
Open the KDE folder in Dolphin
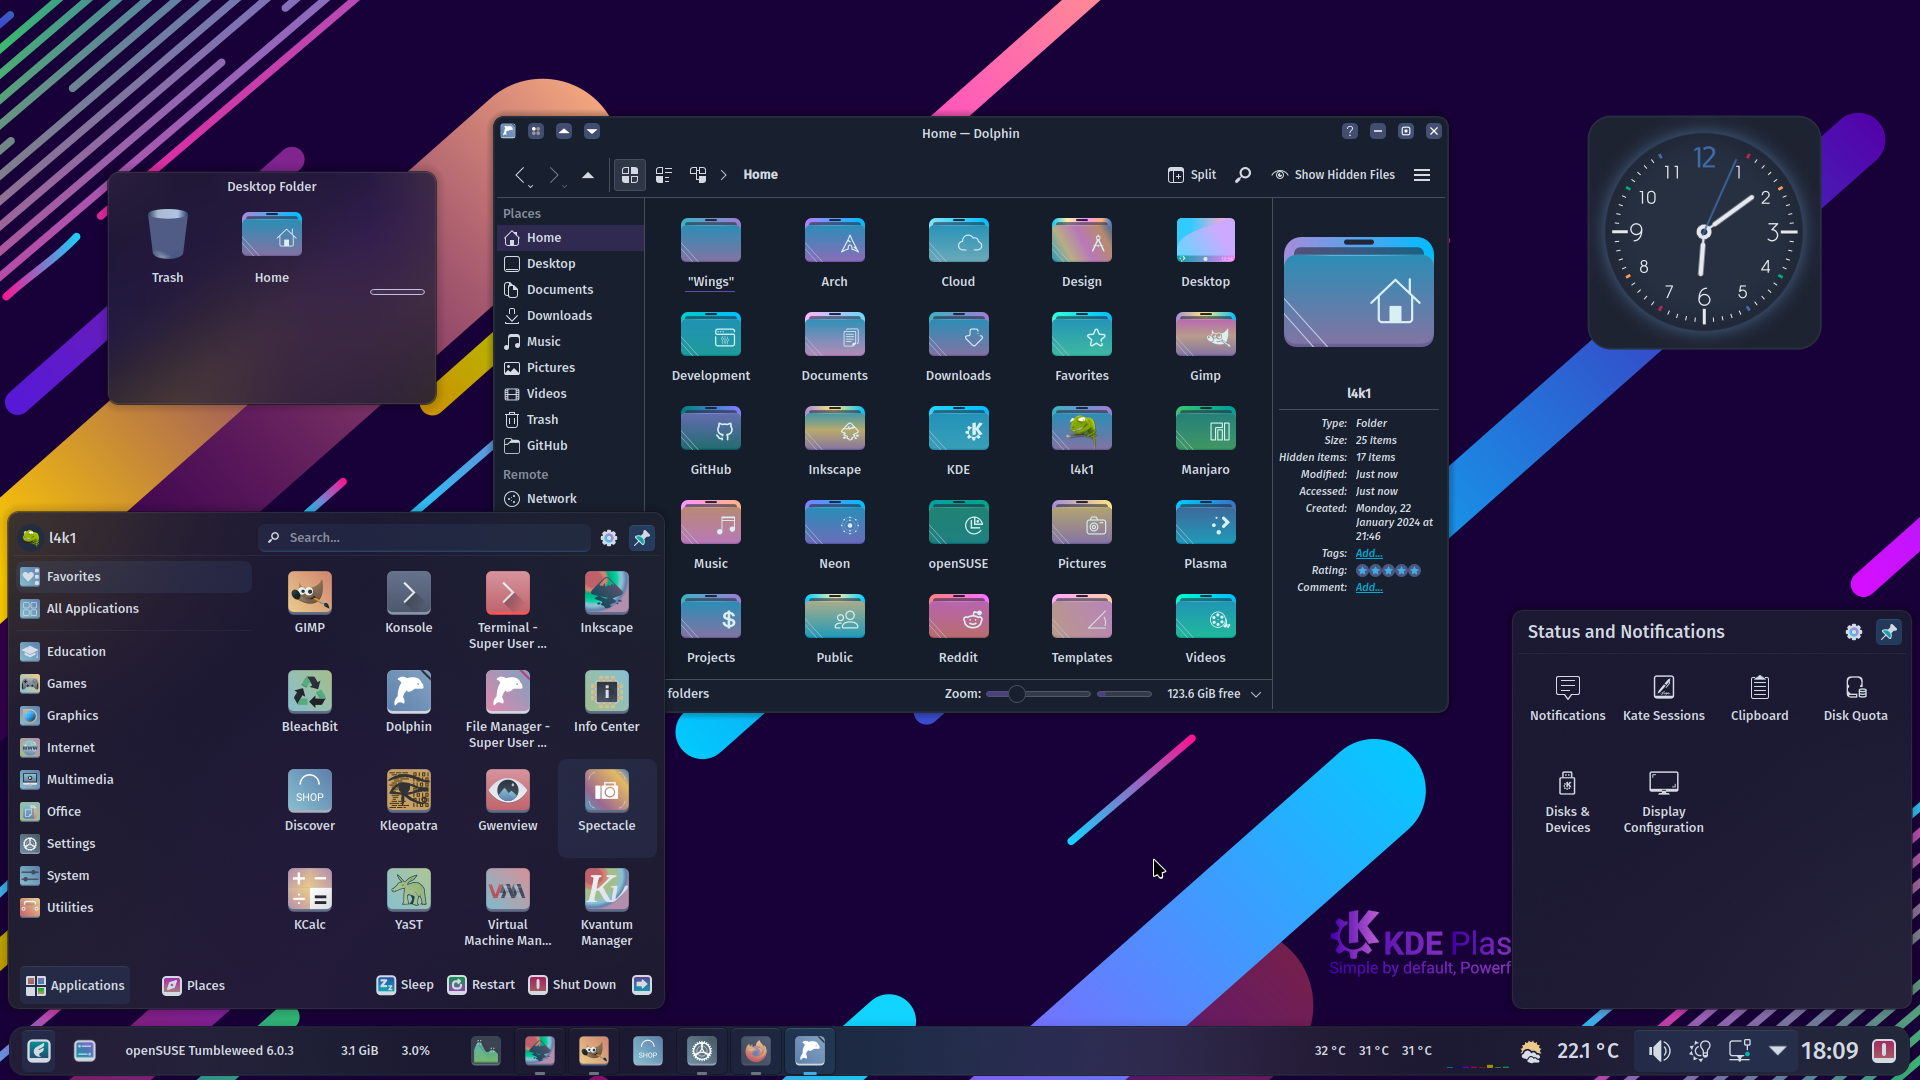(x=957, y=441)
